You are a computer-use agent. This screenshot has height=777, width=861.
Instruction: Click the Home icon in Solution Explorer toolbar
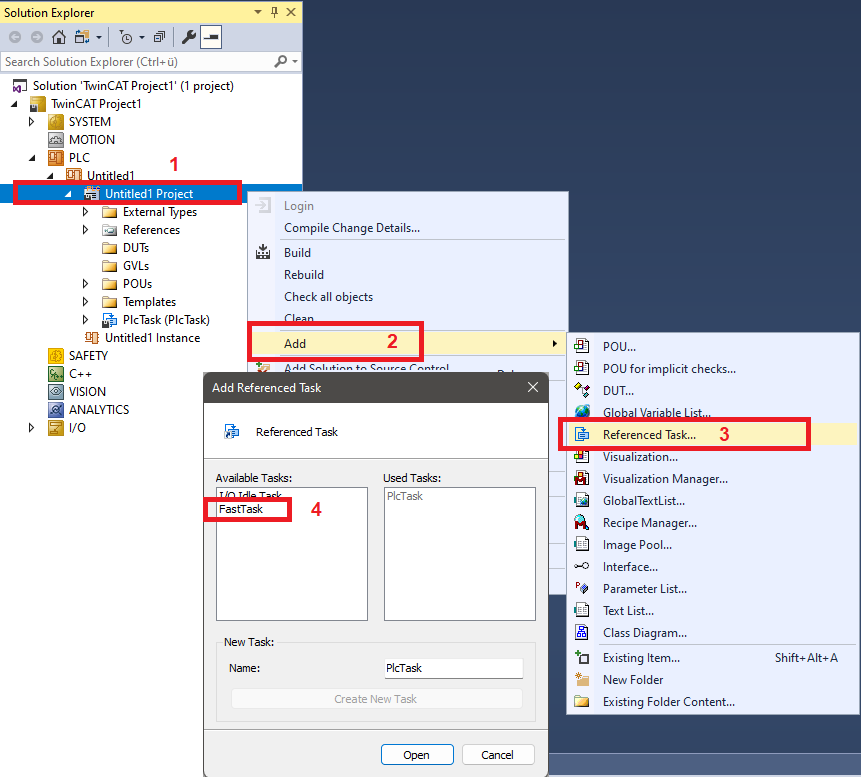tap(59, 37)
